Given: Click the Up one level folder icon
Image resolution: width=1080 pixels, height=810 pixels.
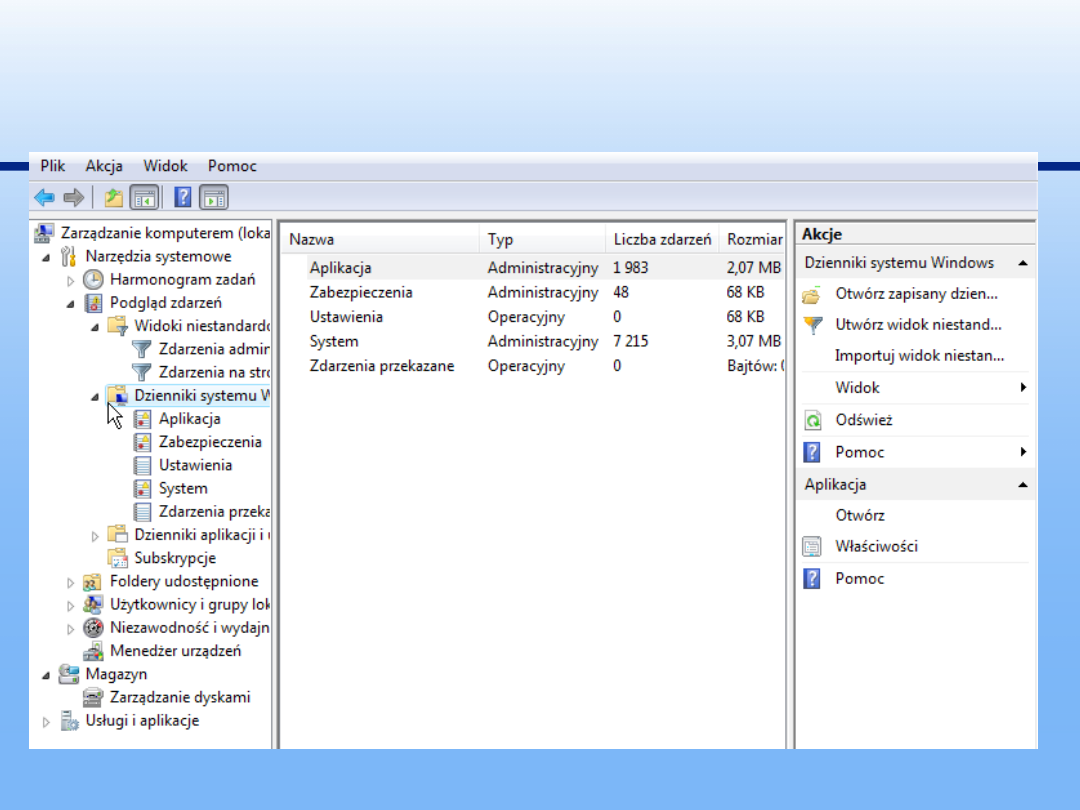Looking at the screenshot, I should [x=114, y=197].
